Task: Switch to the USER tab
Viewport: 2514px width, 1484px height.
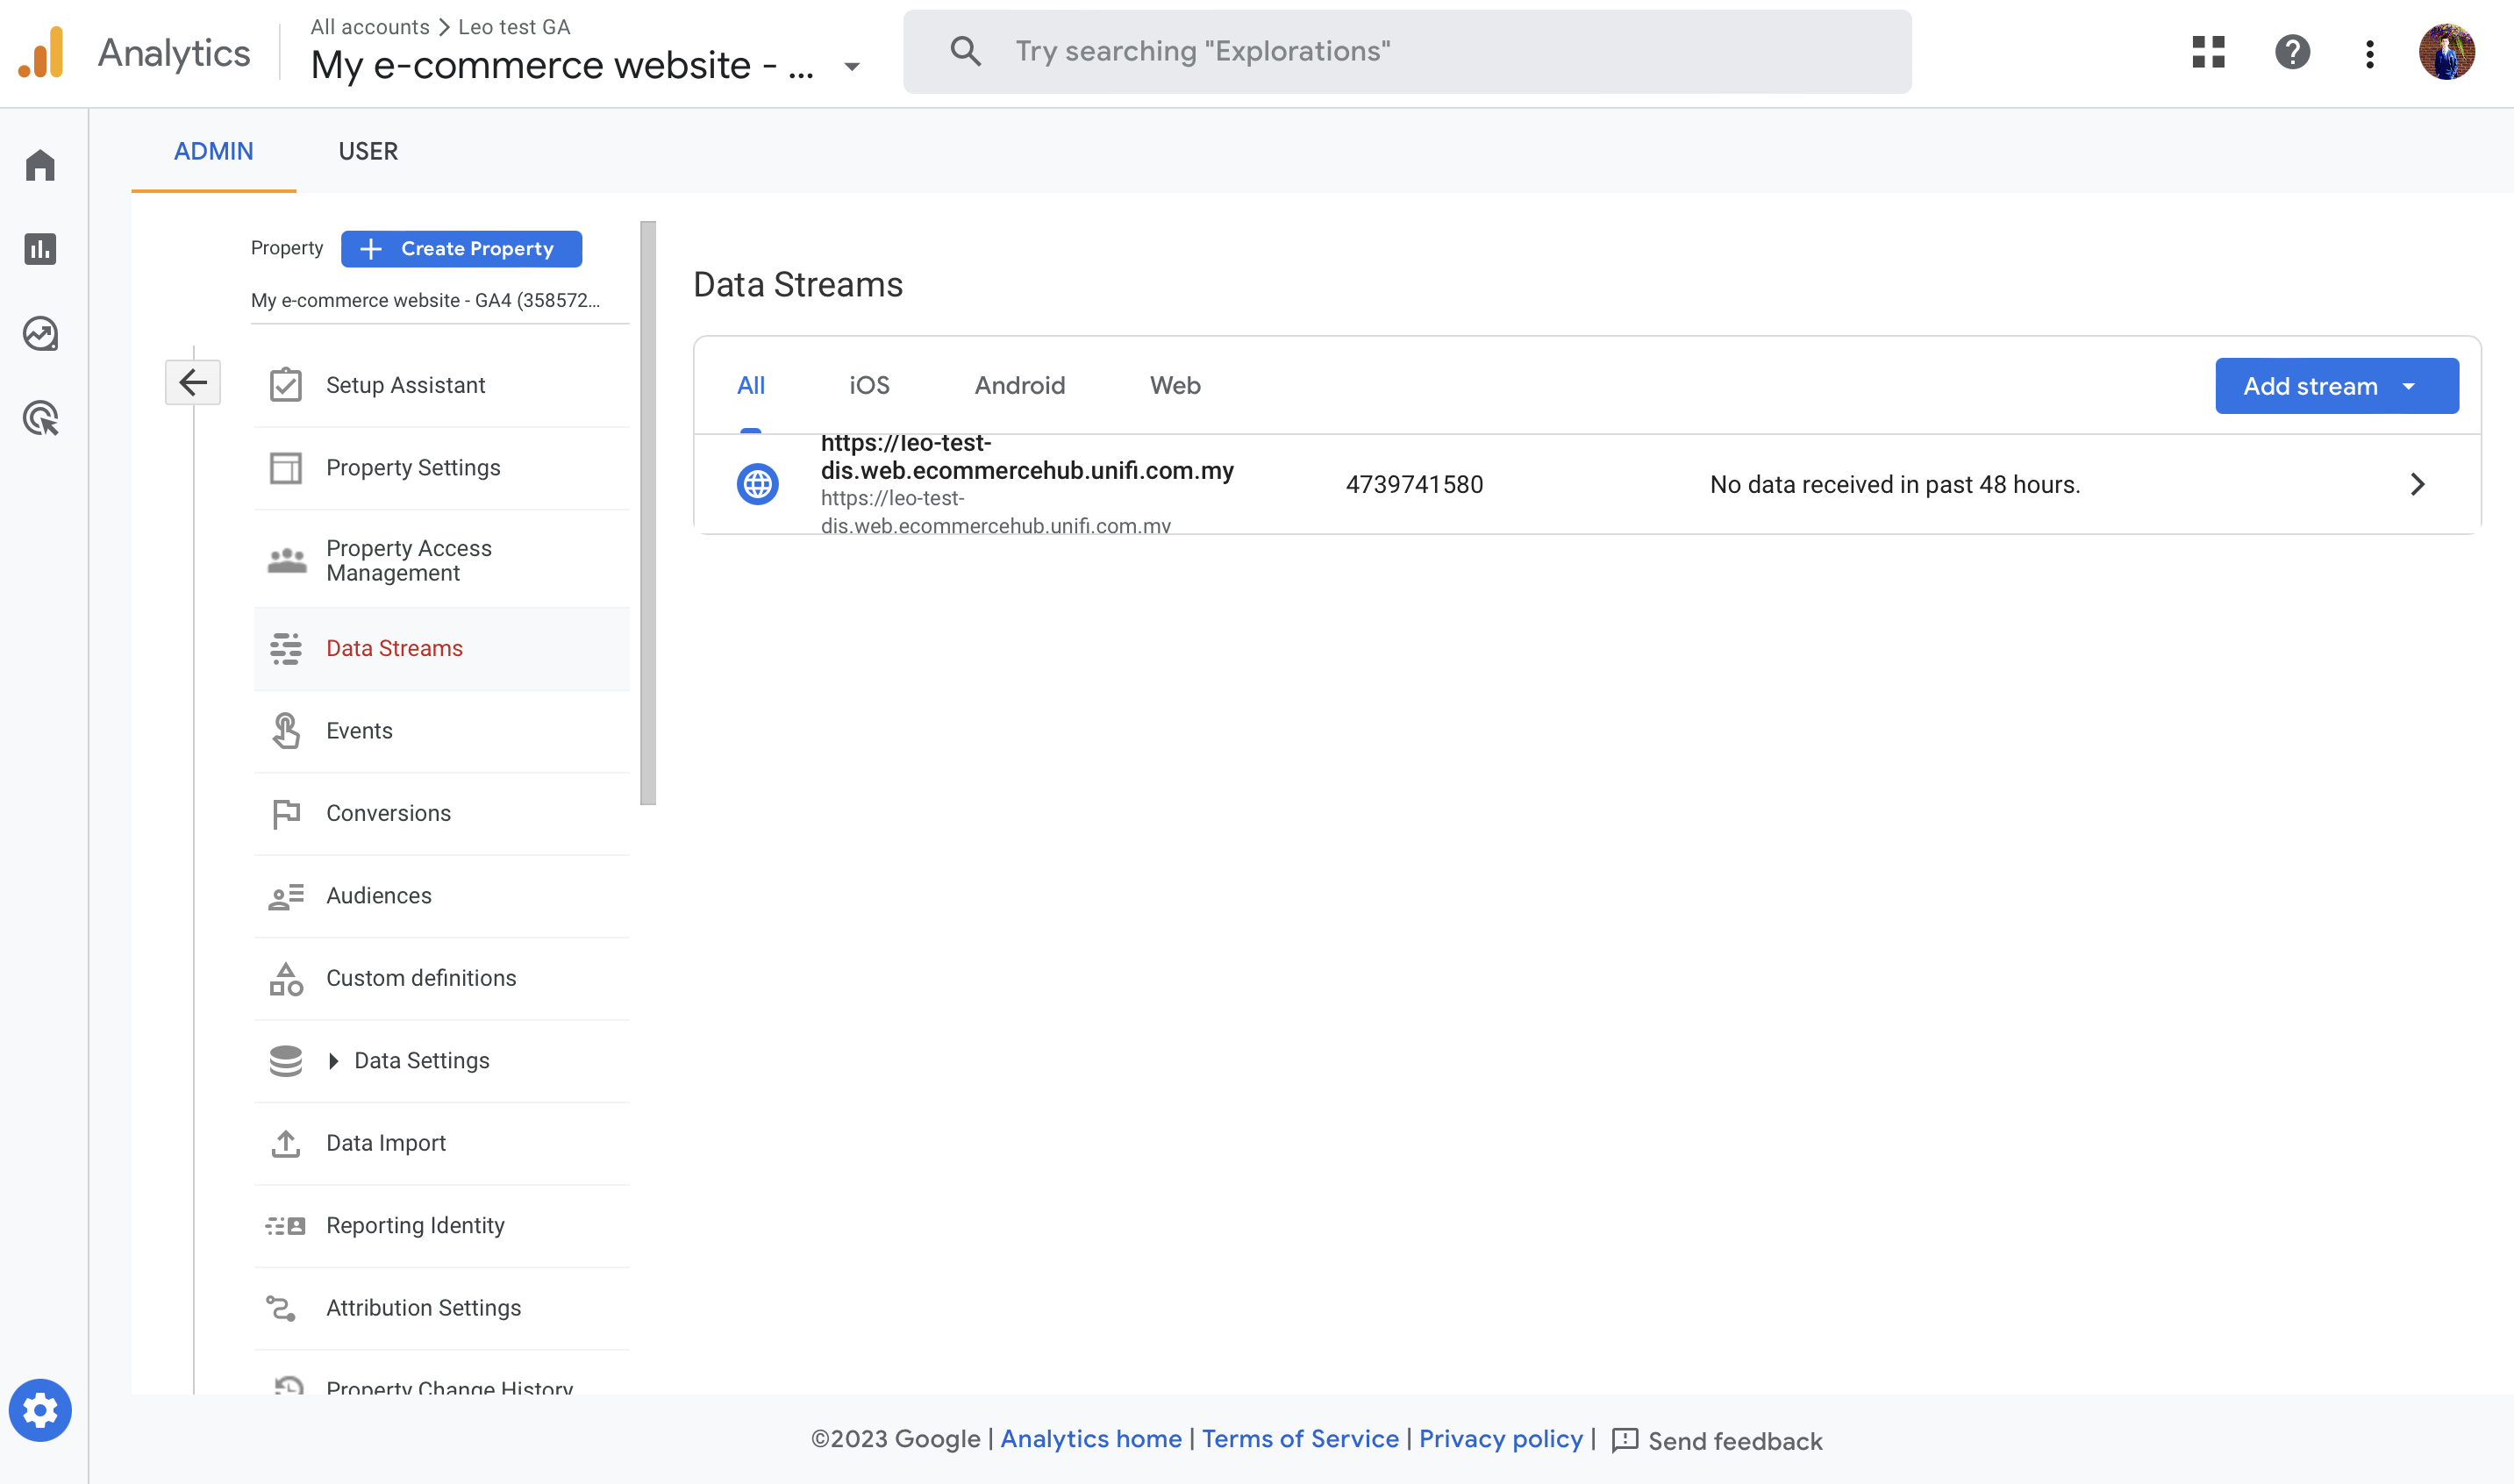Action: coord(368,151)
